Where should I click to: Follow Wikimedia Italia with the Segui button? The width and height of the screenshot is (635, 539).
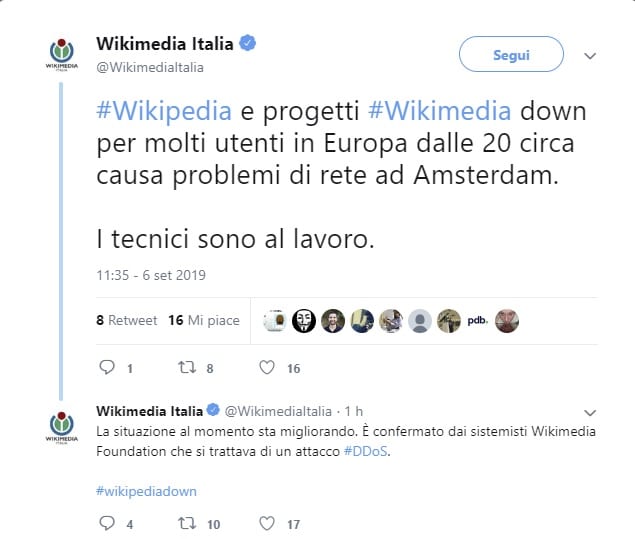[x=511, y=54]
